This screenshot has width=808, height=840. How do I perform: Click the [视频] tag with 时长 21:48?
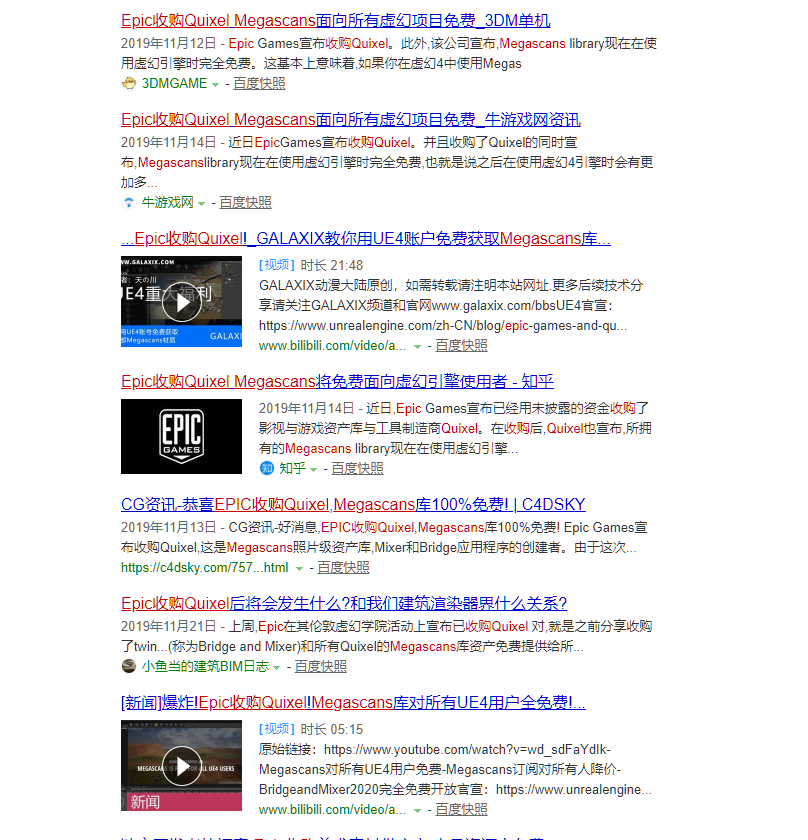[276, 265]
